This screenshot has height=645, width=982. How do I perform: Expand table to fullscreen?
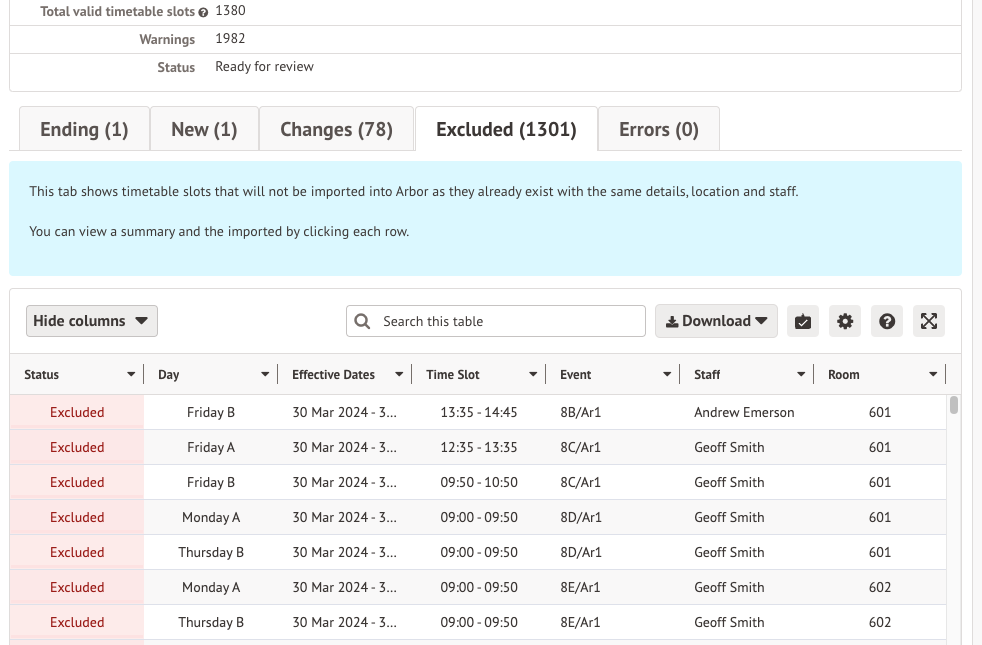pos(929,321)
